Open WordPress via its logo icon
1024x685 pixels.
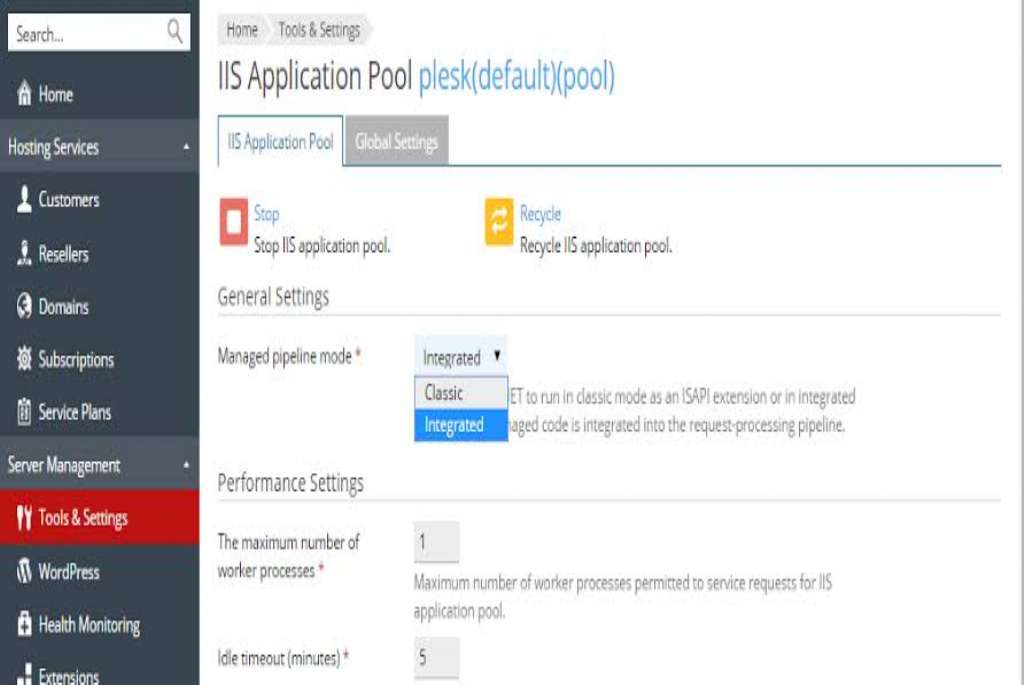[24, 571]
